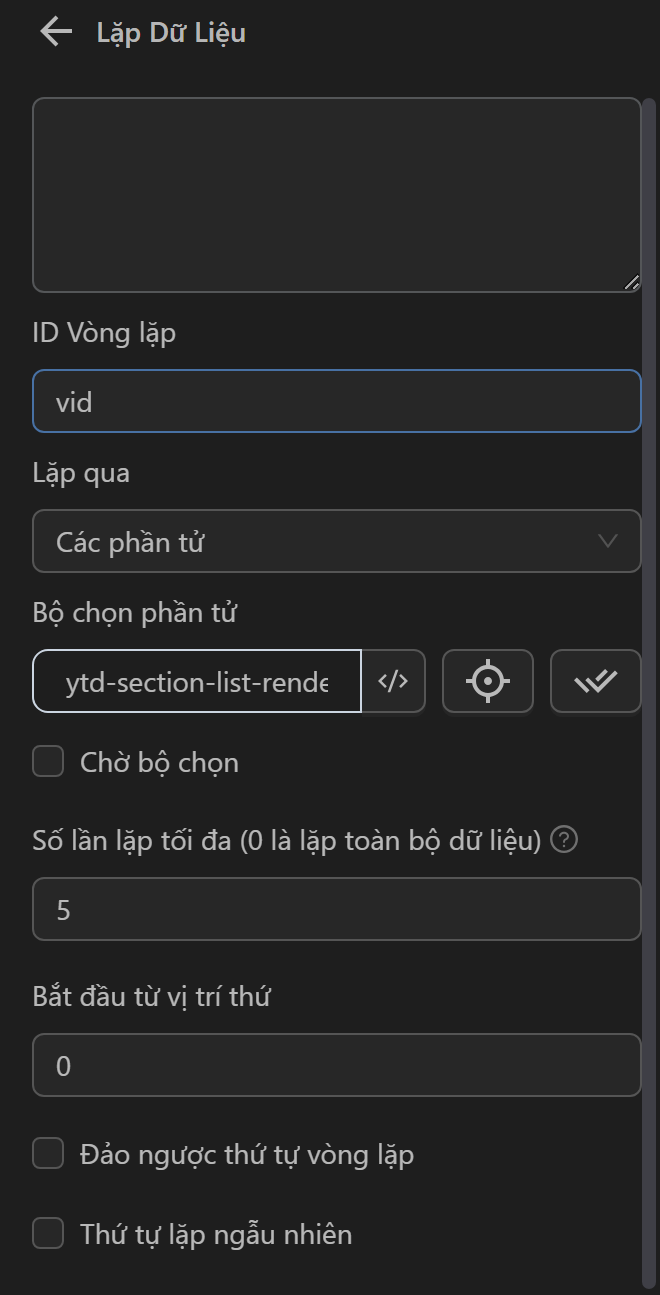660x1295 pixels.
Task: Click the max iterations field showing 5
Action: (337, 908)
